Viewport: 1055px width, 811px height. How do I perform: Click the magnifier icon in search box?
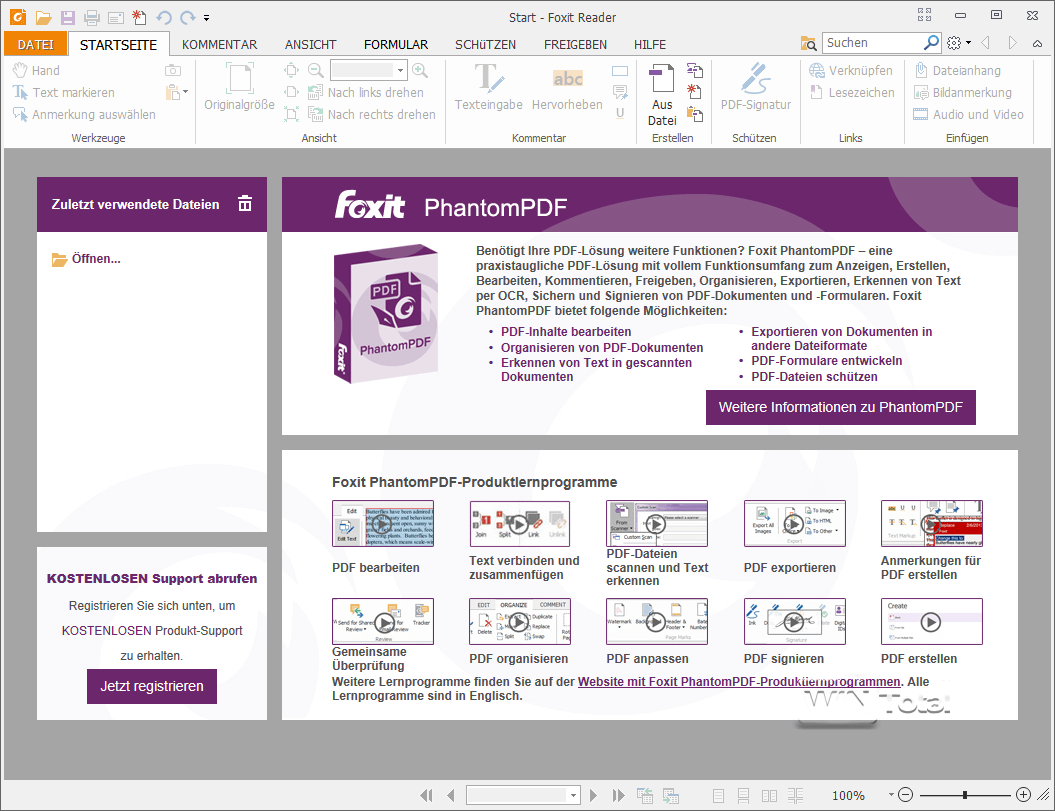(931, 43)
